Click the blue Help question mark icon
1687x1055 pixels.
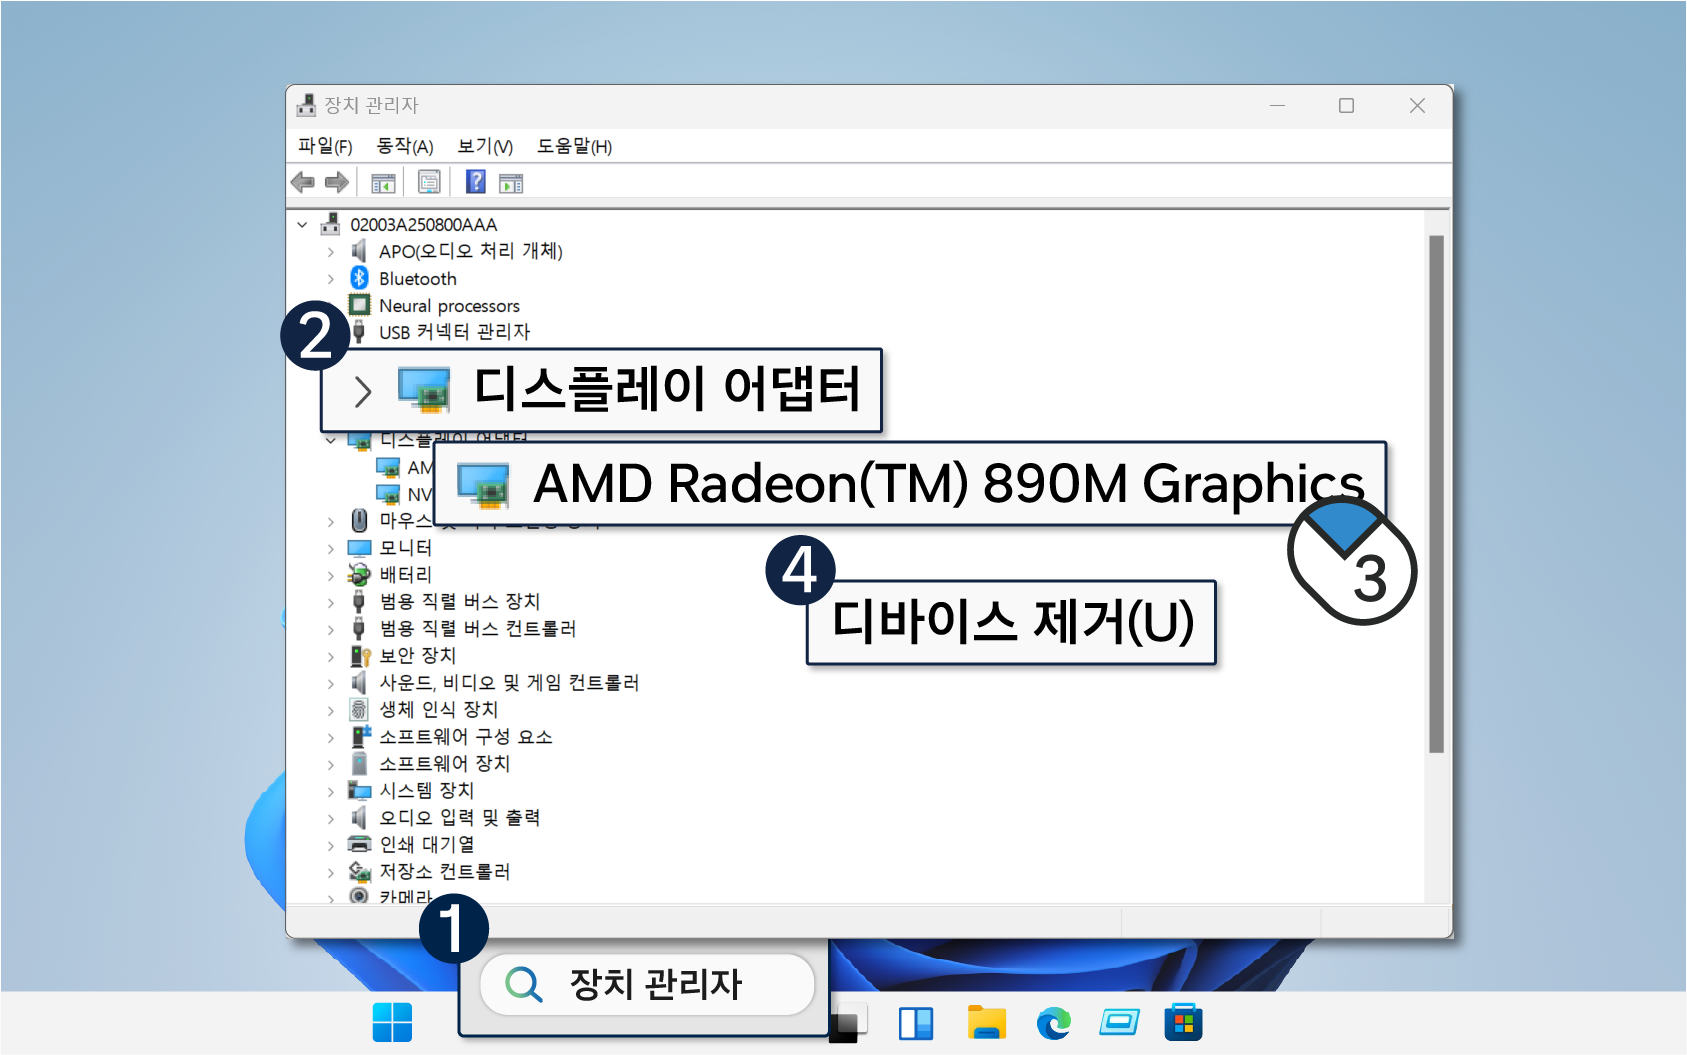pyautogui.click(x=476, y=182)
